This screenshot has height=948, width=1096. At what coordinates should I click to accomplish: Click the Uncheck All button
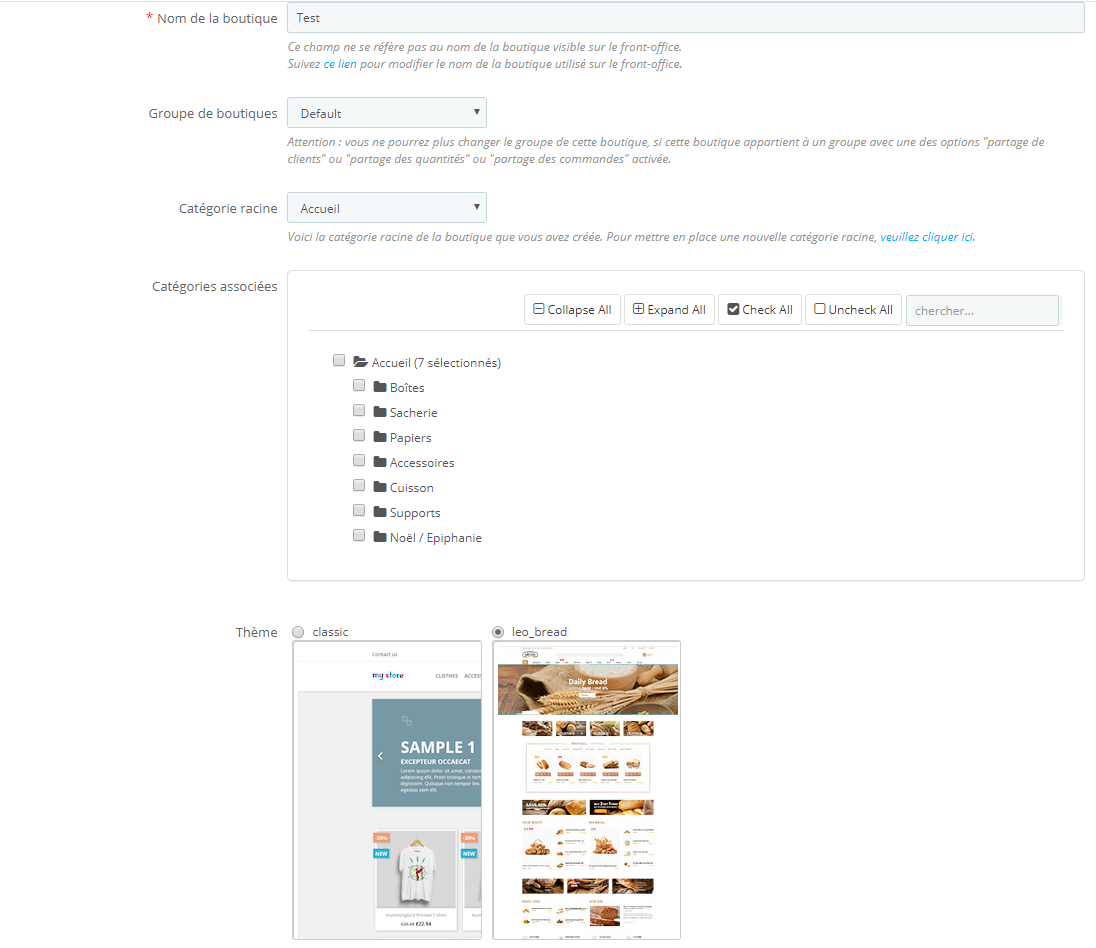[853, 310]
